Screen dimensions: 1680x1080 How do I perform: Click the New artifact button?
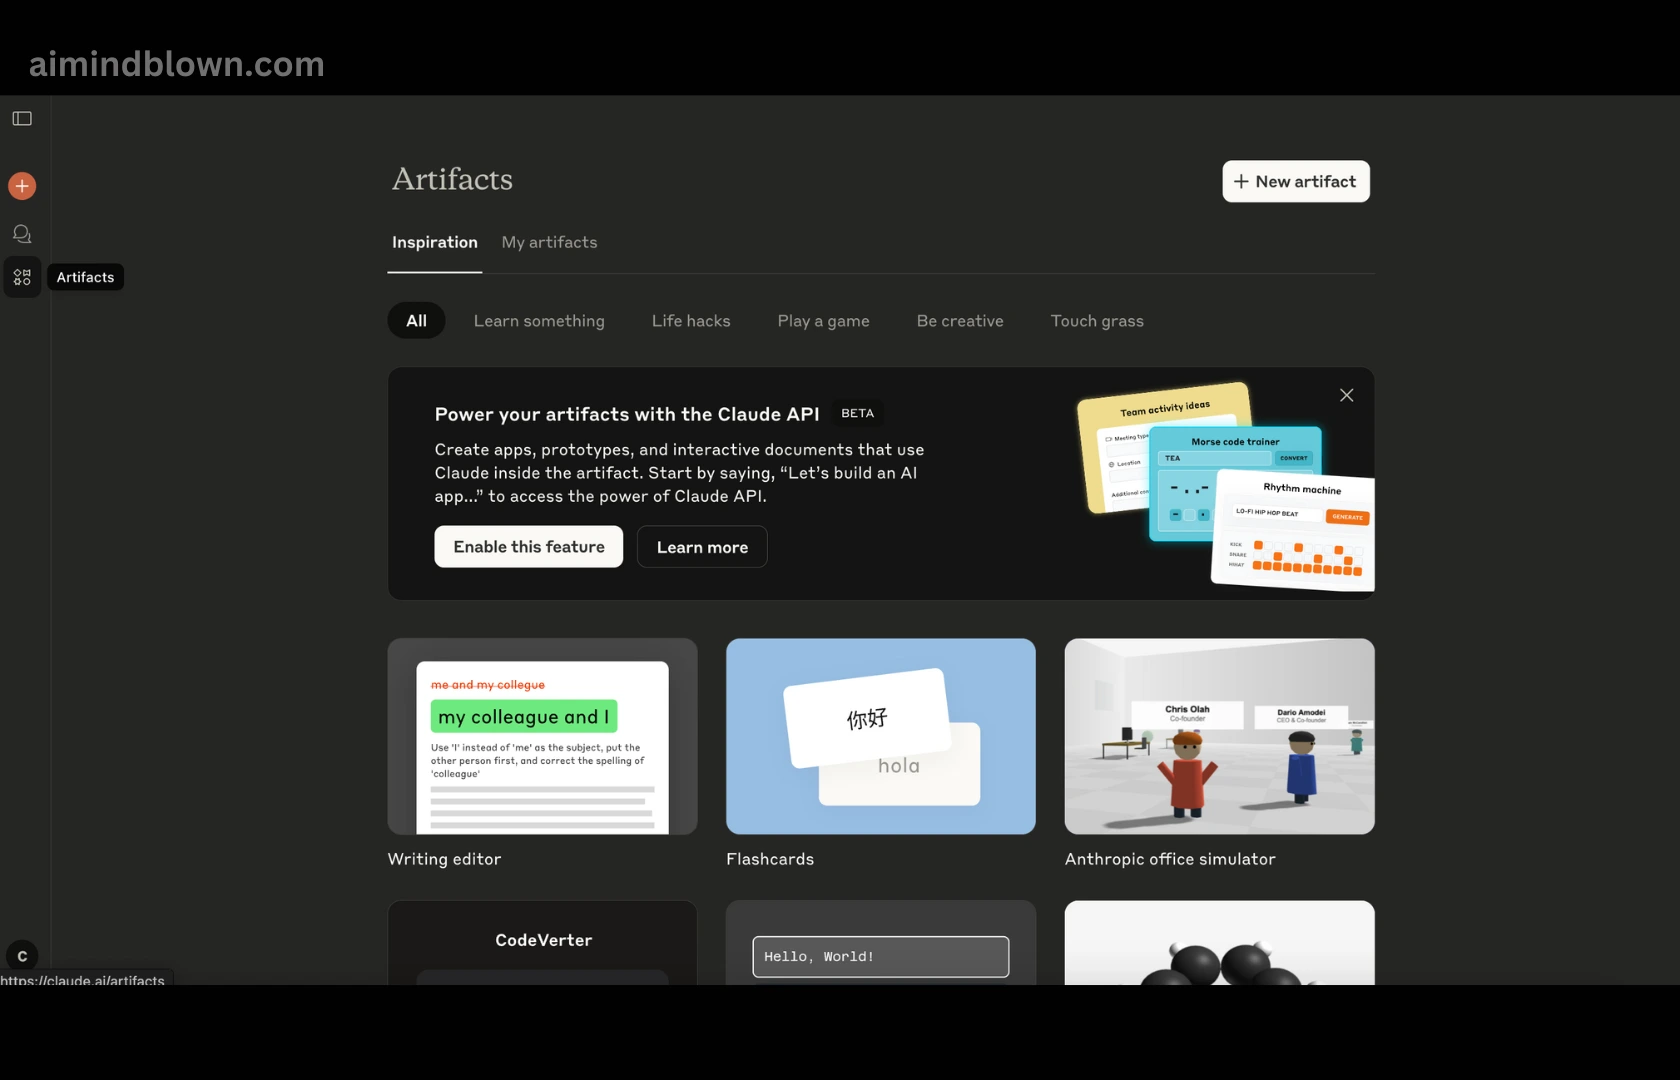click(x=1295, y=182)
